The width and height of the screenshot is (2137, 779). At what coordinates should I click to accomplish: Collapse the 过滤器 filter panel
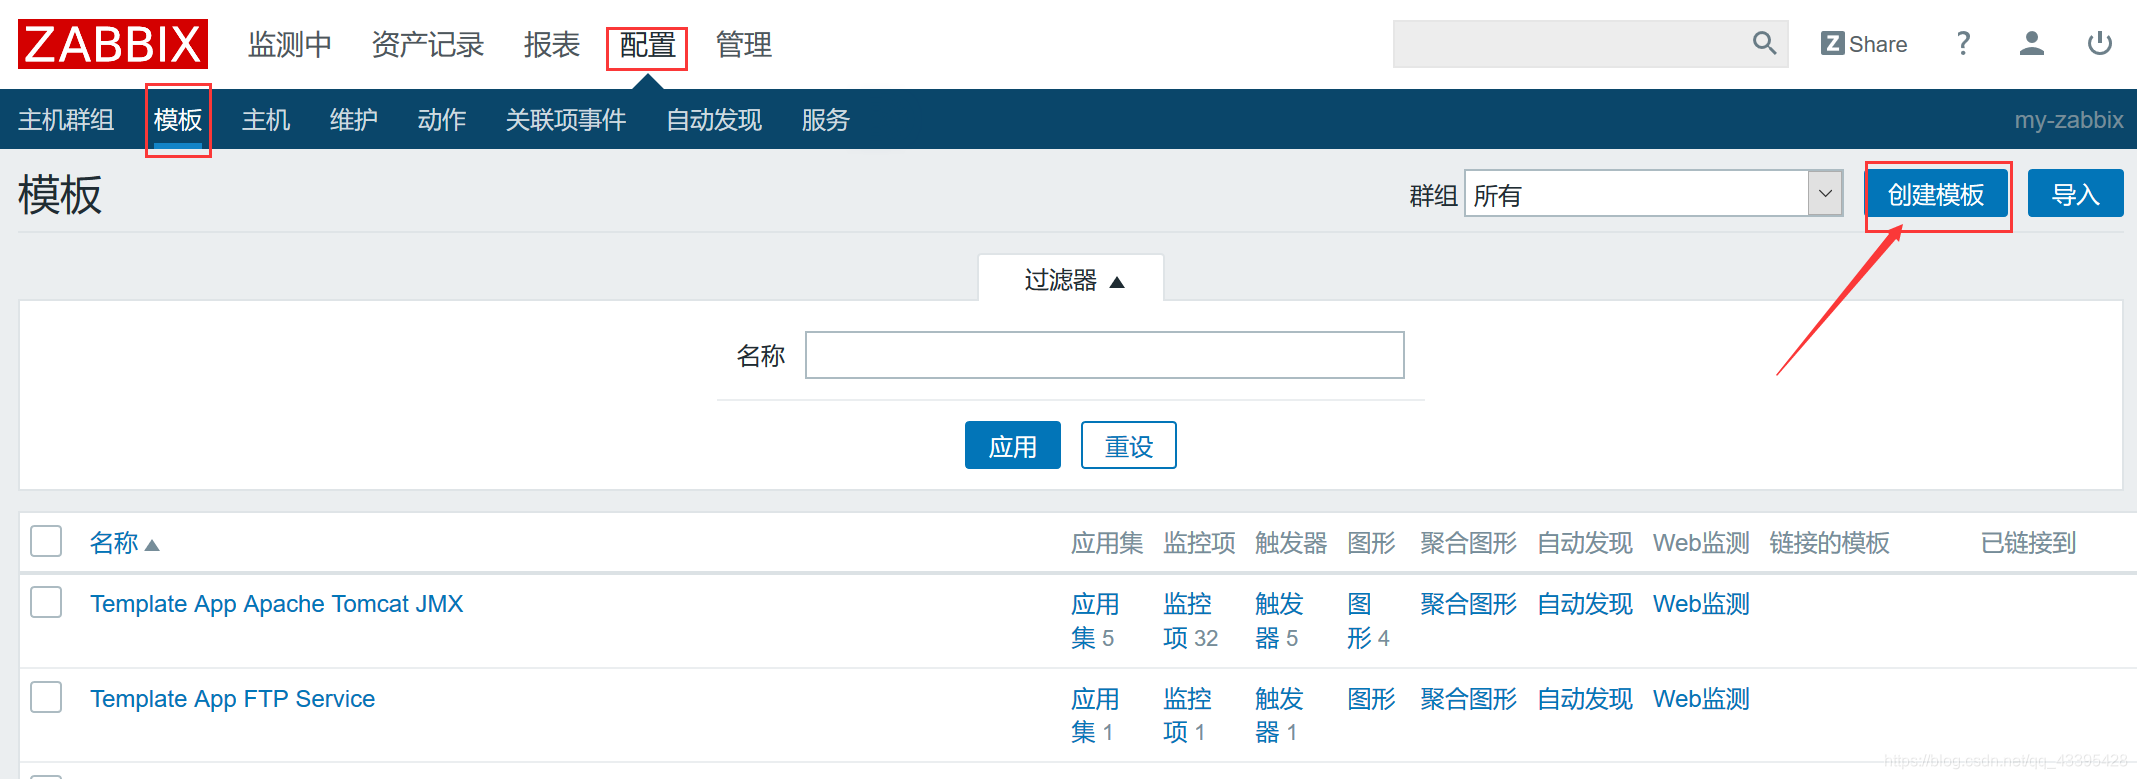(x=1071, y=279)
